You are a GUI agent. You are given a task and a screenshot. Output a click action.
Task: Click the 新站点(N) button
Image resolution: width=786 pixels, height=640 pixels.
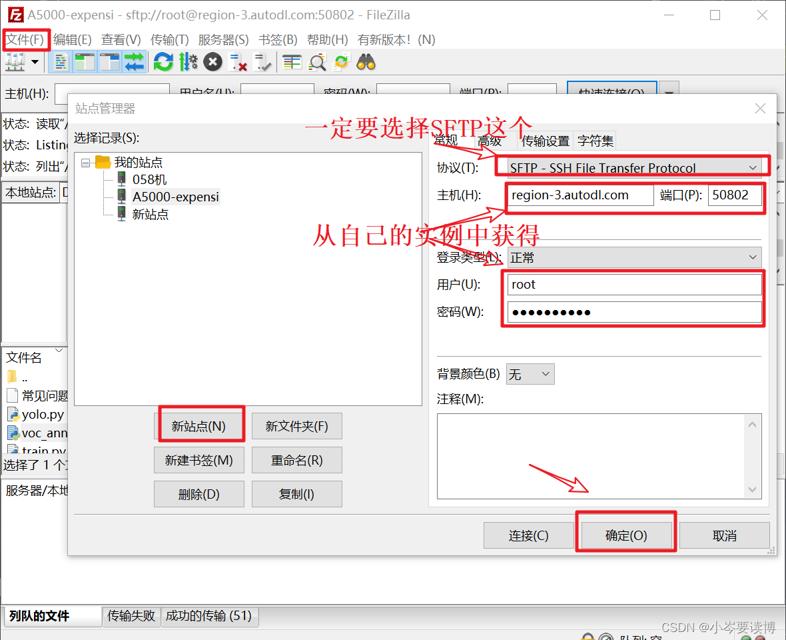point(199,426)
